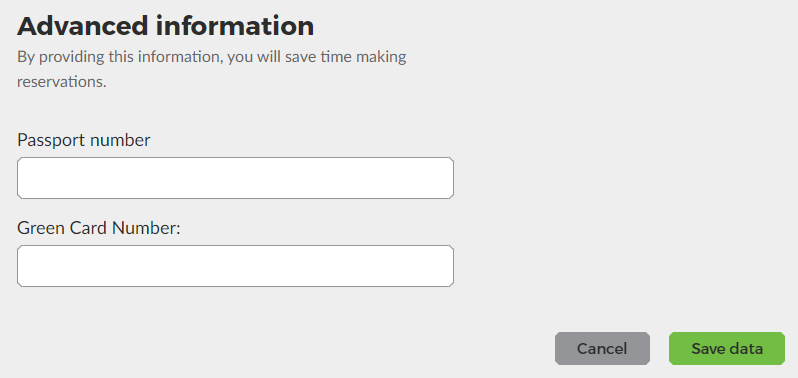Click the green Save data button
Image resolution: width=798 pixels, height=378 pixels.
click(727, 348)
